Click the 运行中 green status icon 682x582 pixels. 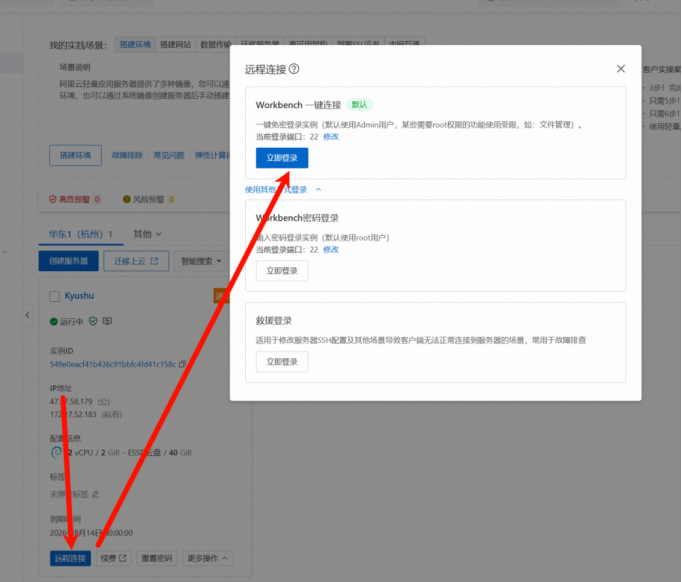(53, 321)
